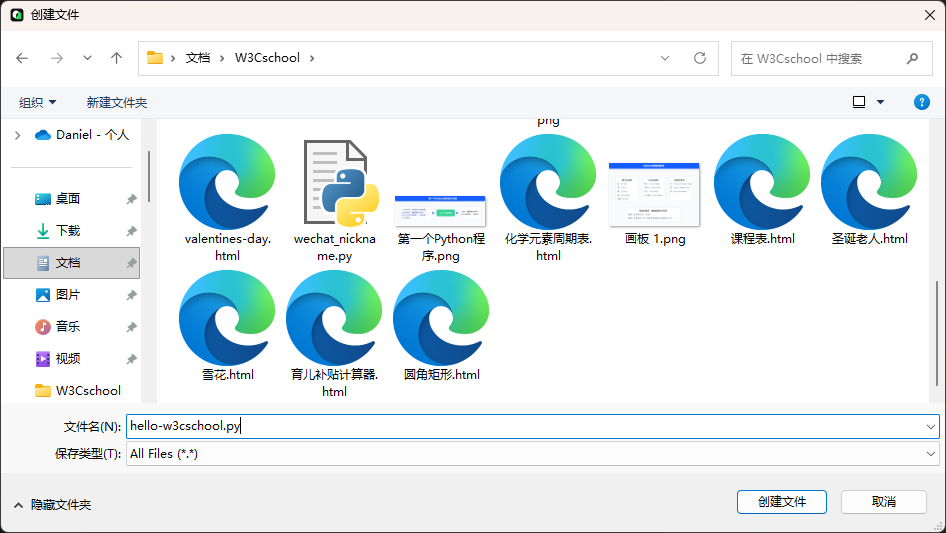Select W3Cschool breadcrumb in address bar
946x533 pixels.
[267, 58]
